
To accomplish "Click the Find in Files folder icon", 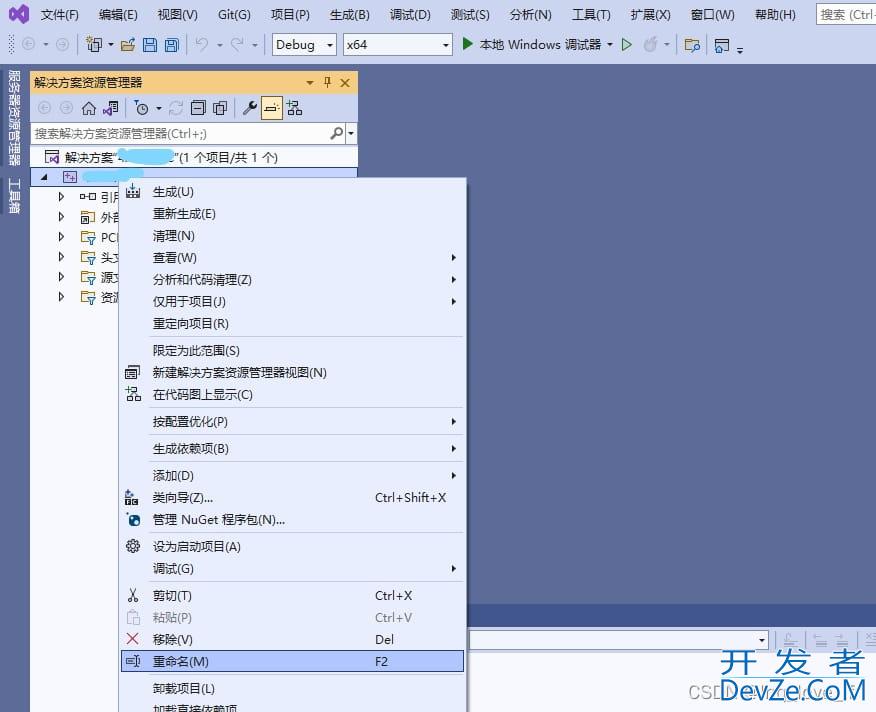I will click(692, 45).
